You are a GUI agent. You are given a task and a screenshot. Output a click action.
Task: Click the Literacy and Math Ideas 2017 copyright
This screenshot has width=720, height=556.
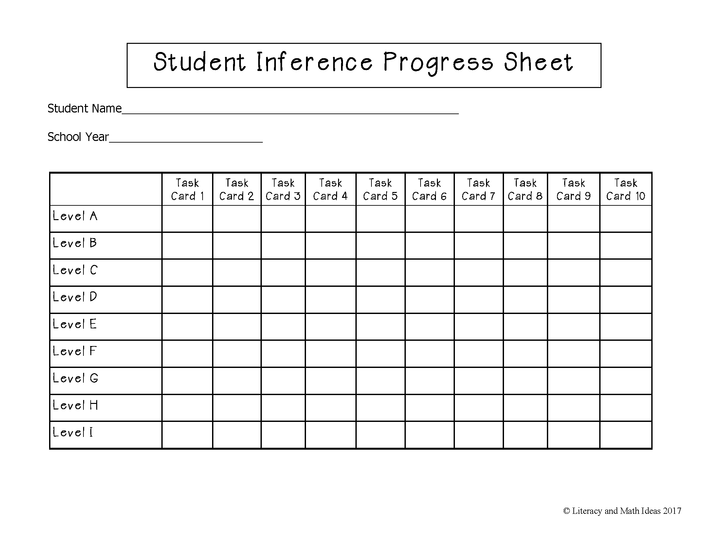621,510
